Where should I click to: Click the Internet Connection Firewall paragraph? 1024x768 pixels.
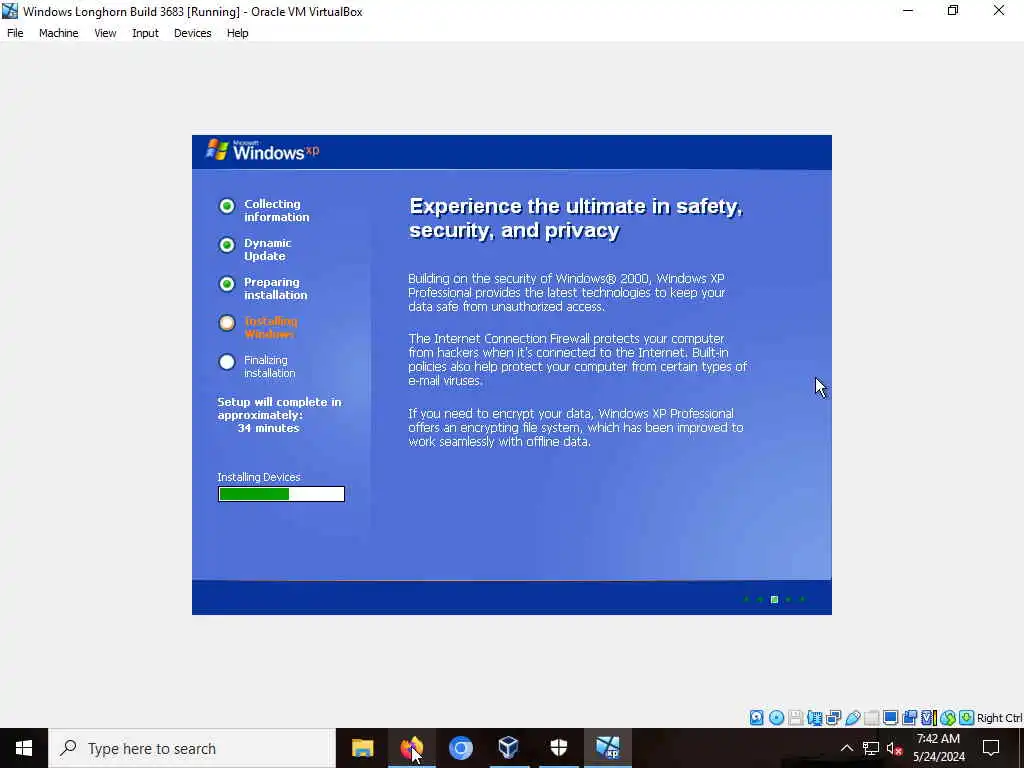click(x=577, y=360)
